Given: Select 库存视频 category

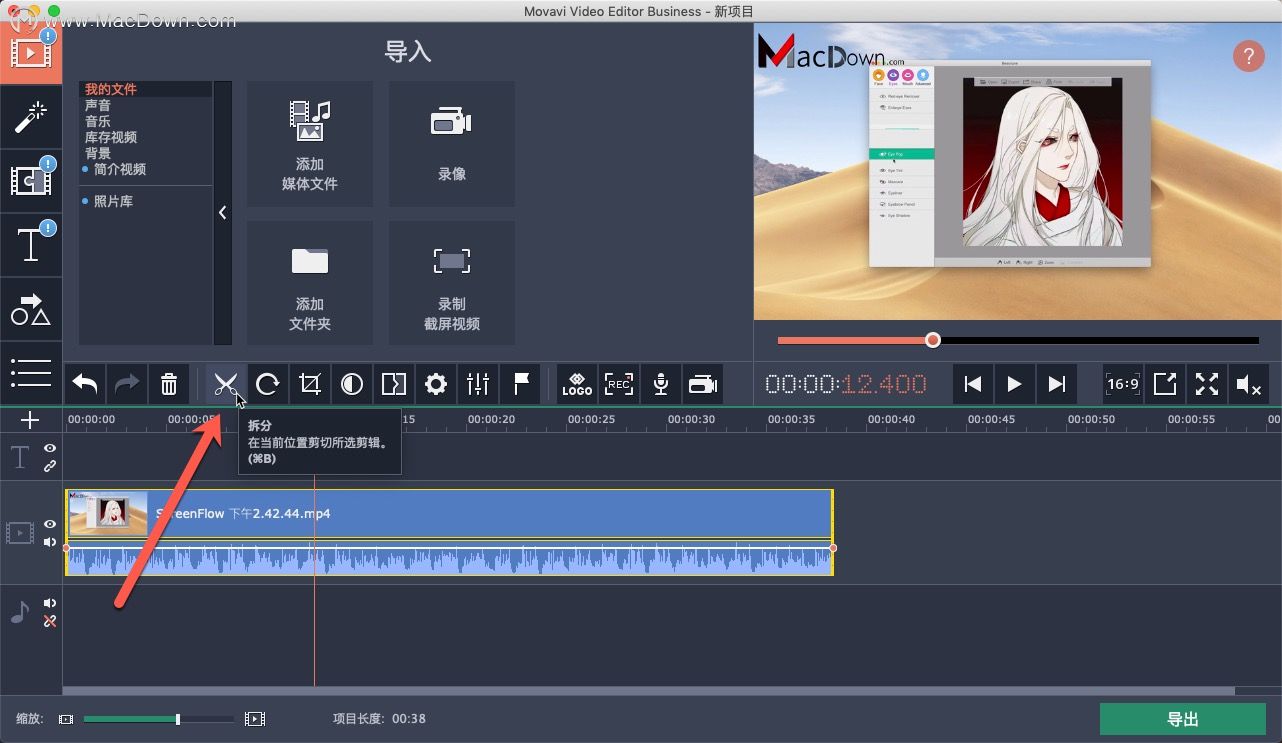Looking at the screenshot, I should point(111,137).
